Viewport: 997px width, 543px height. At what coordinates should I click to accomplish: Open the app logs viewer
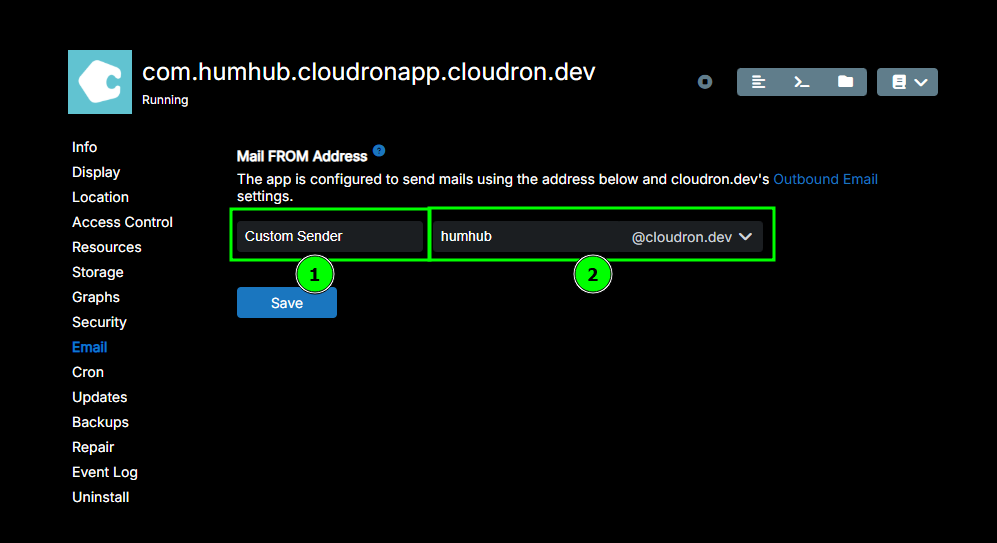[x=759, y=82]
